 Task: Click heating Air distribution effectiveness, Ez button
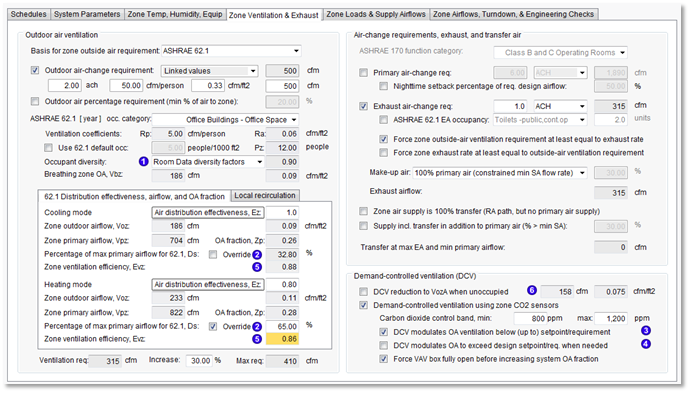pyautogui.click(x=208, y=285)
